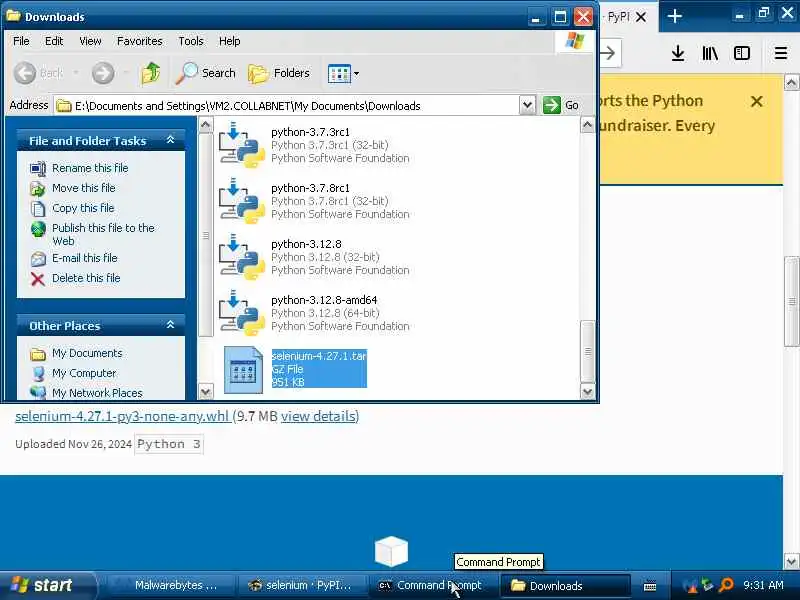The width and height of the screenshot is (800, 600).
Task: Click the task pane scroll up arrow
Action: 205,124
